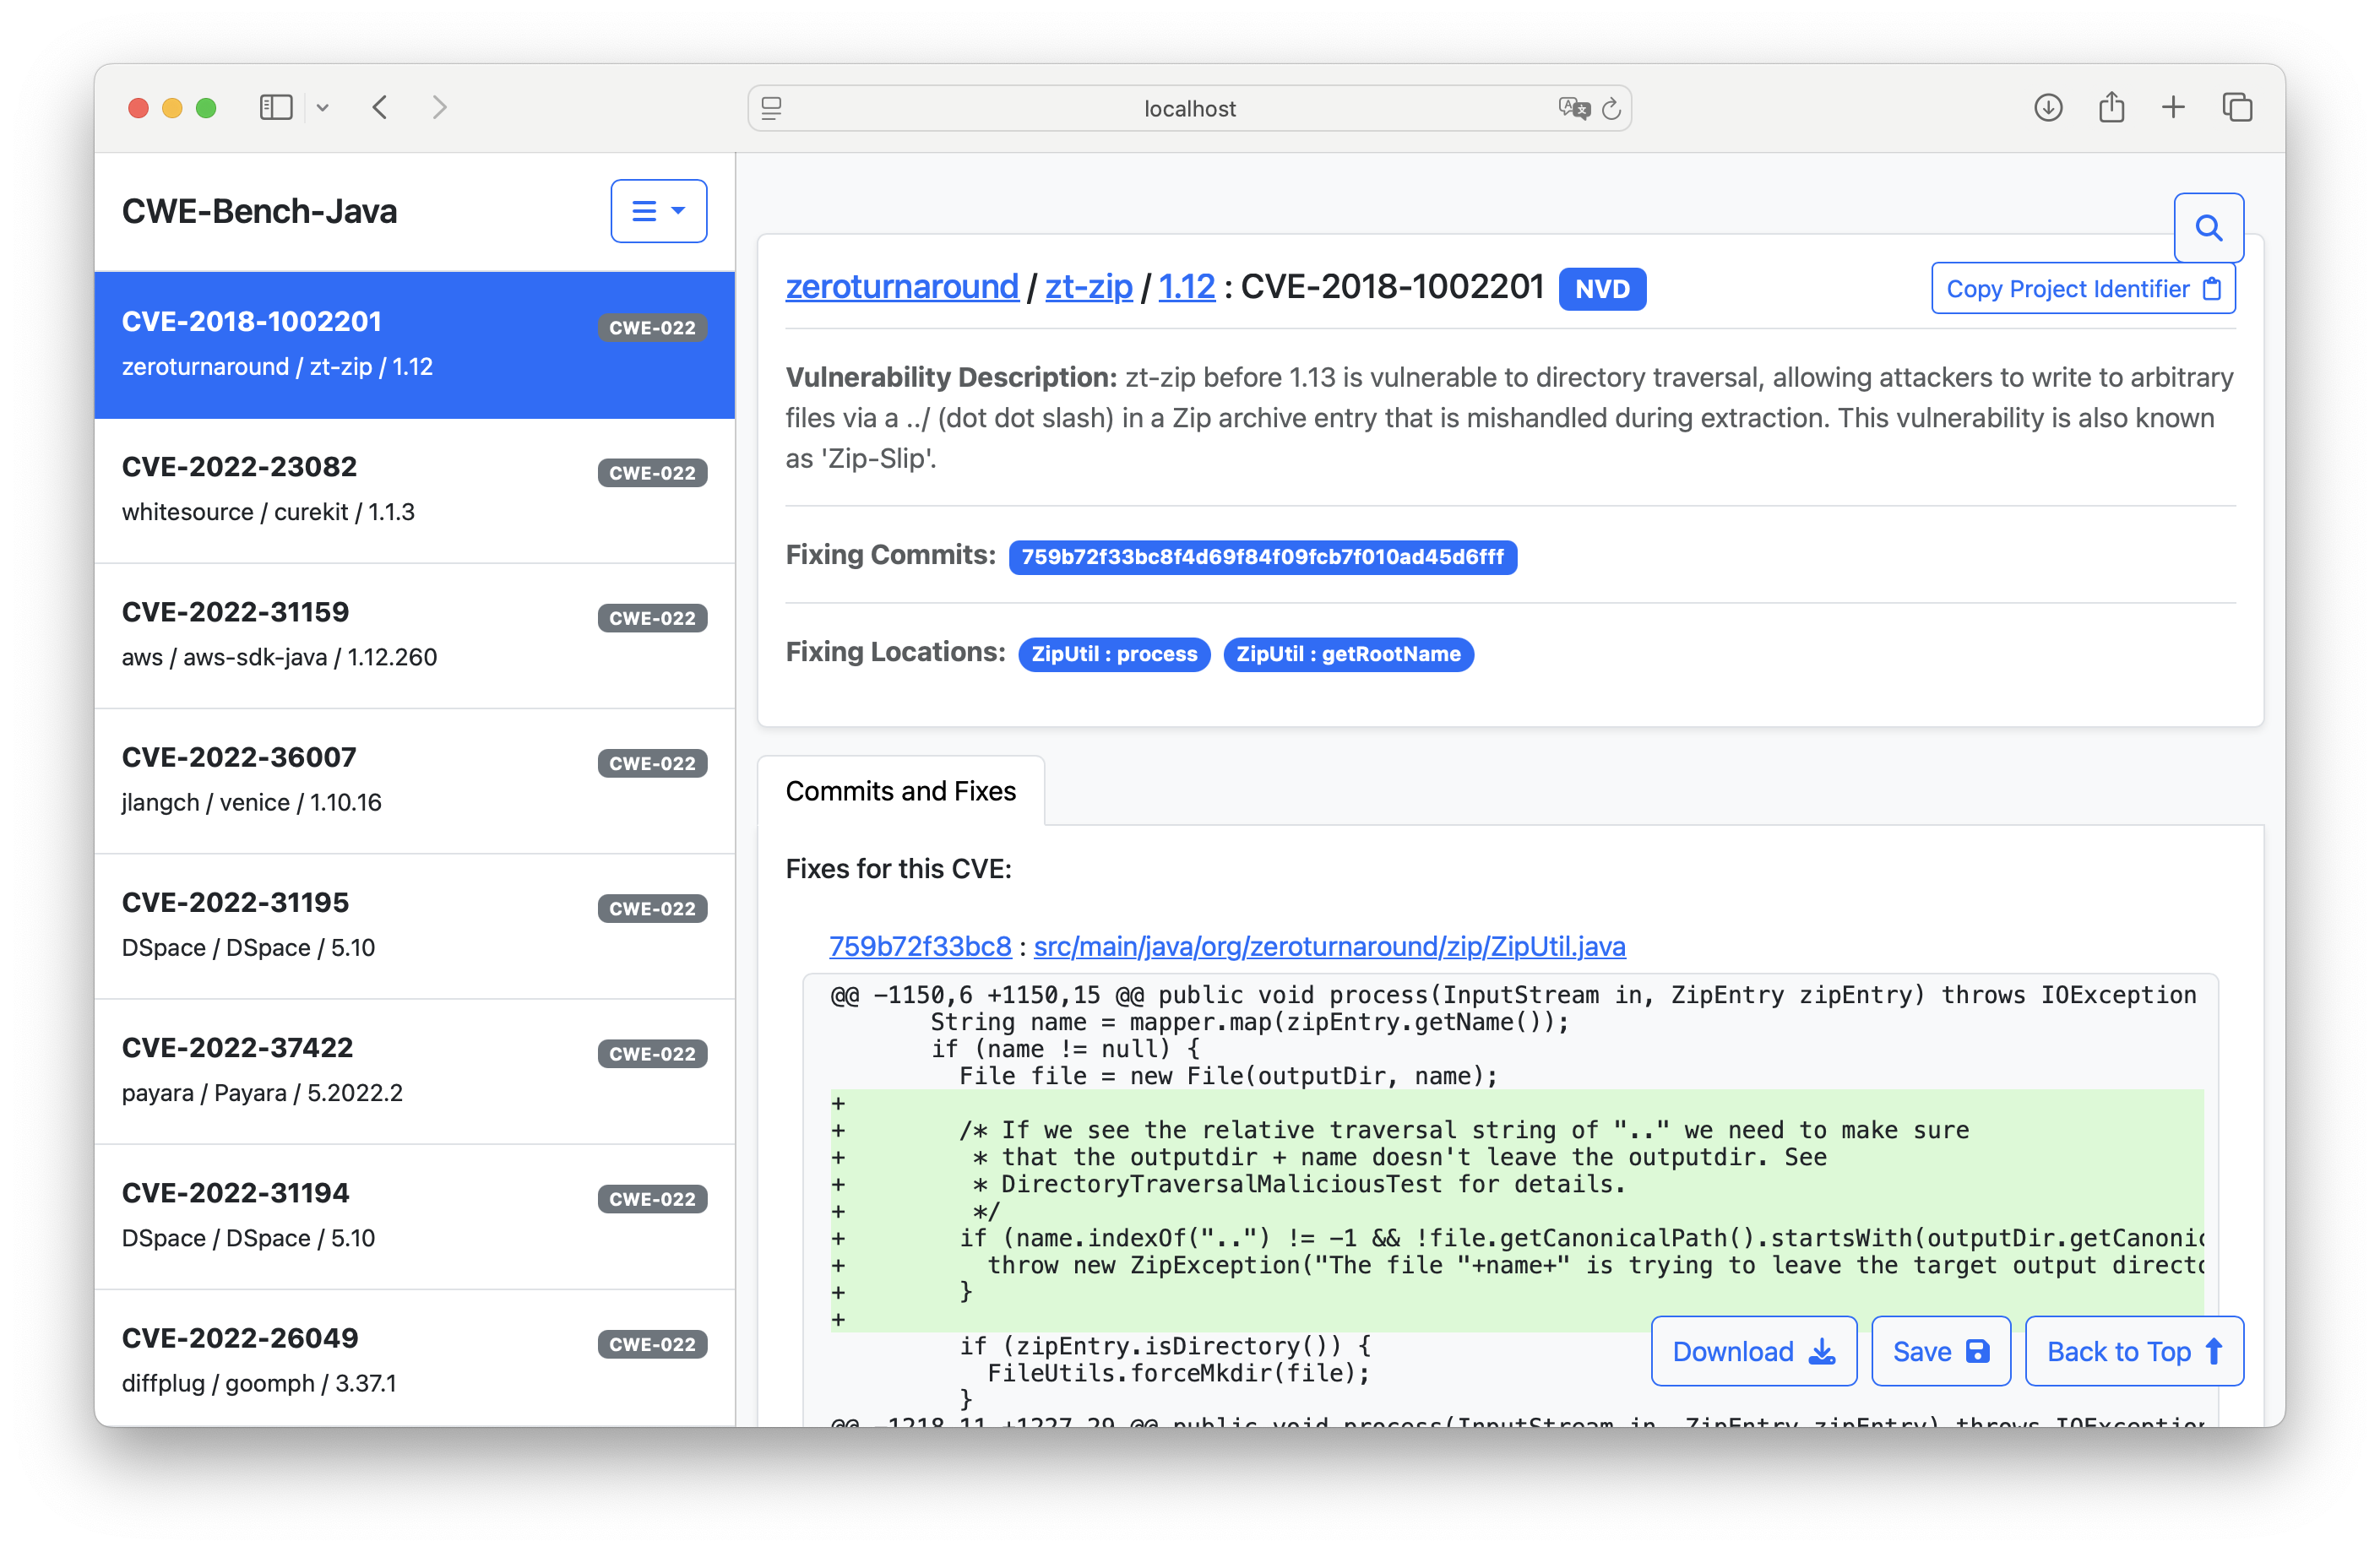Toggle the Safari sidebar icon
The width and height of the screenshot is (2380, 1552).
coord(275,107)
